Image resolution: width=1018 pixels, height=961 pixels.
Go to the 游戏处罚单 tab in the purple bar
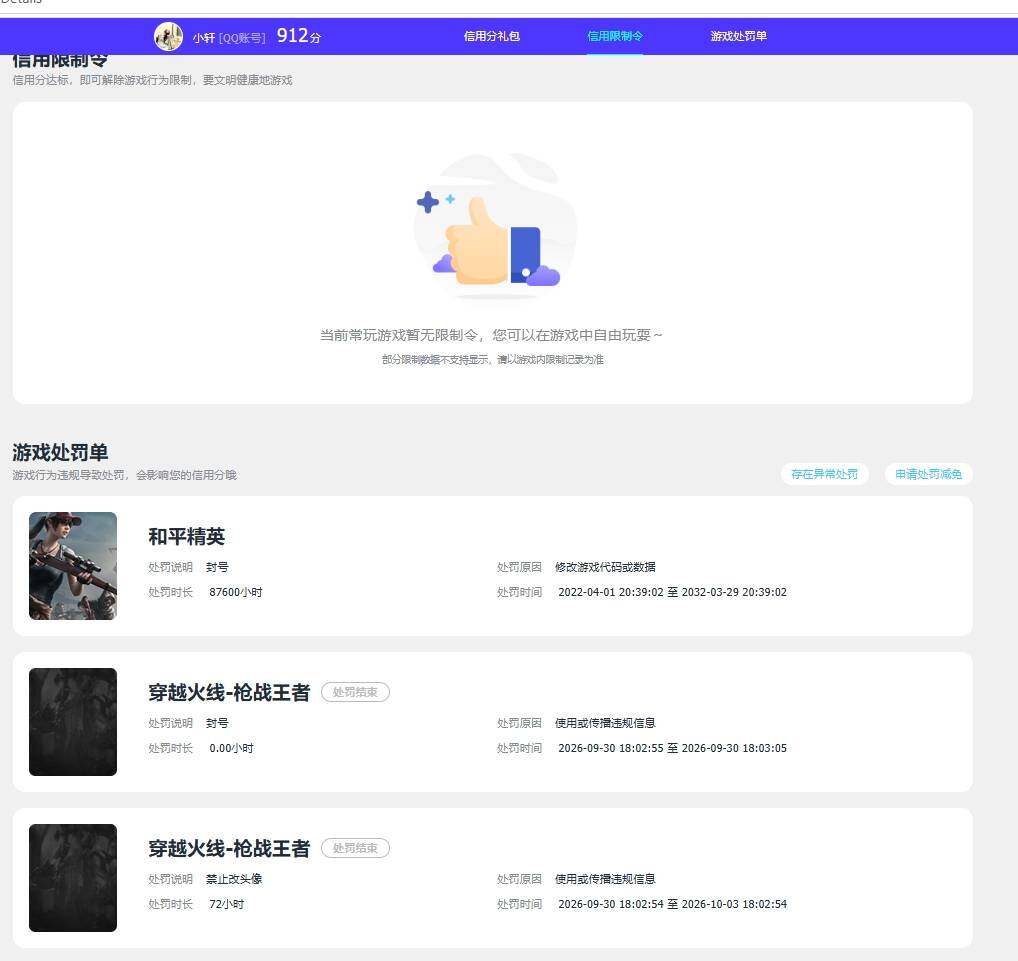point(738,36)
